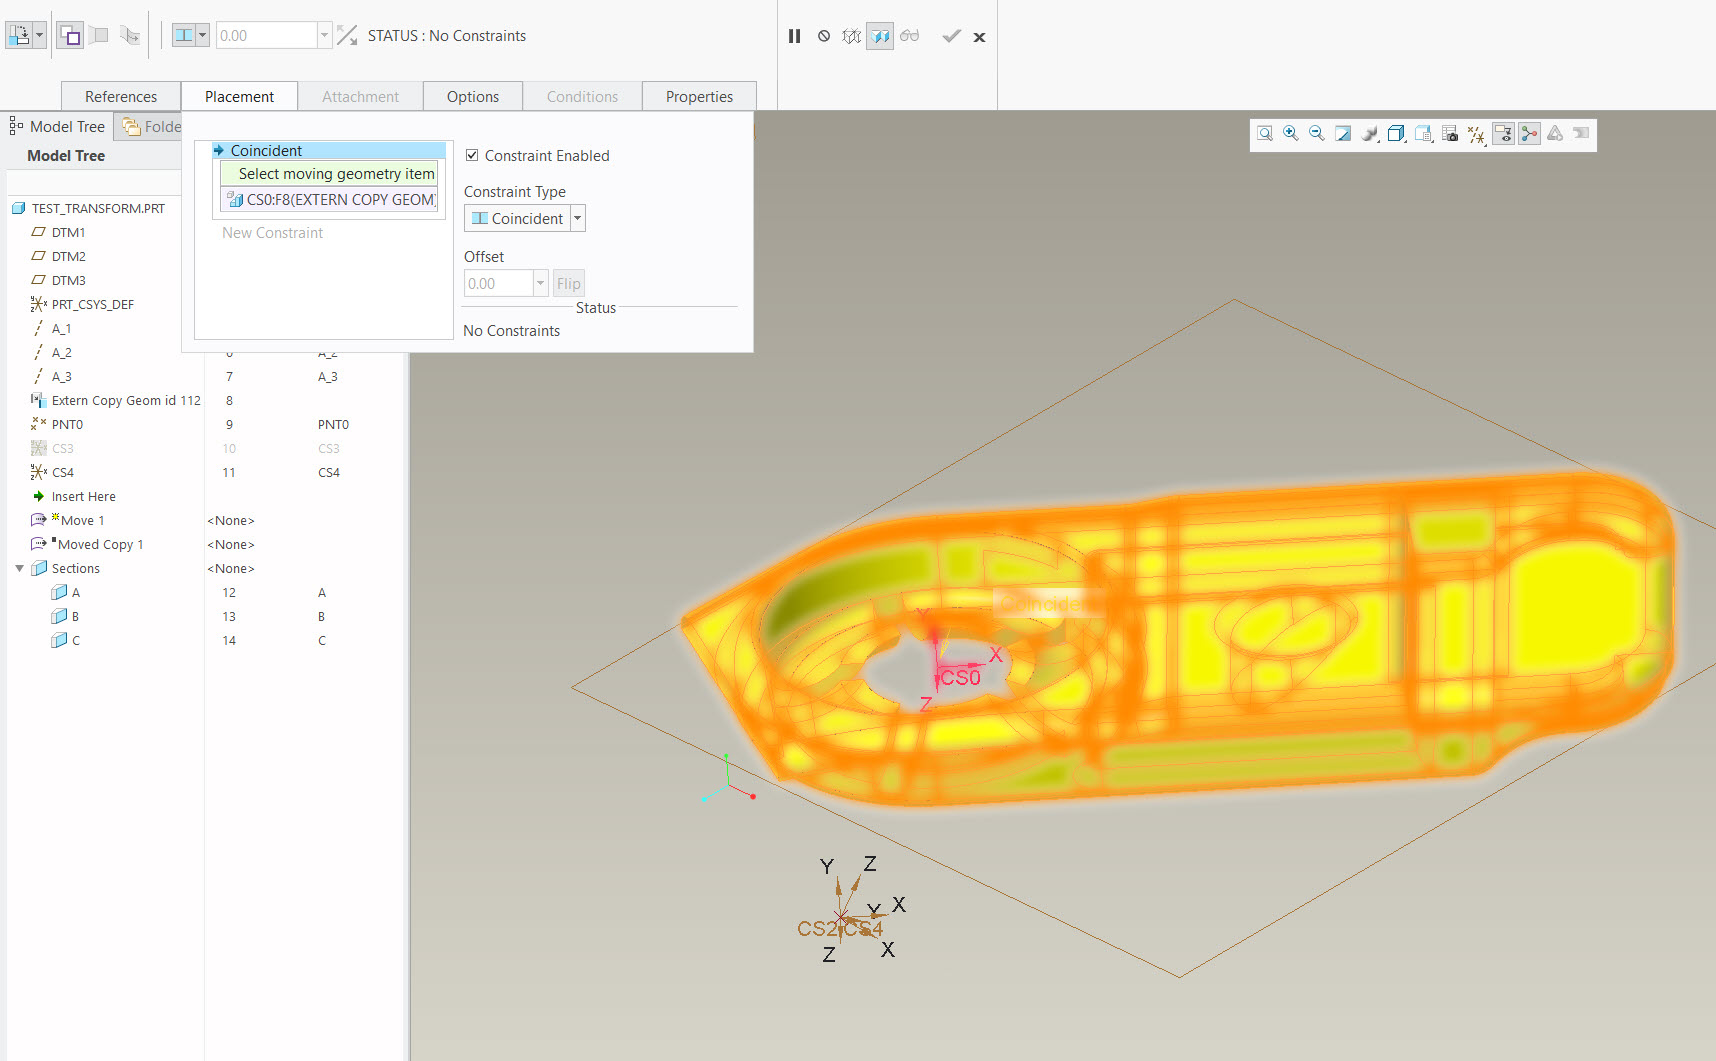Click the datum display filters icon
Image resolution: width=1716 pixels, height=1061 pixels.
[x=1477, y=133]
